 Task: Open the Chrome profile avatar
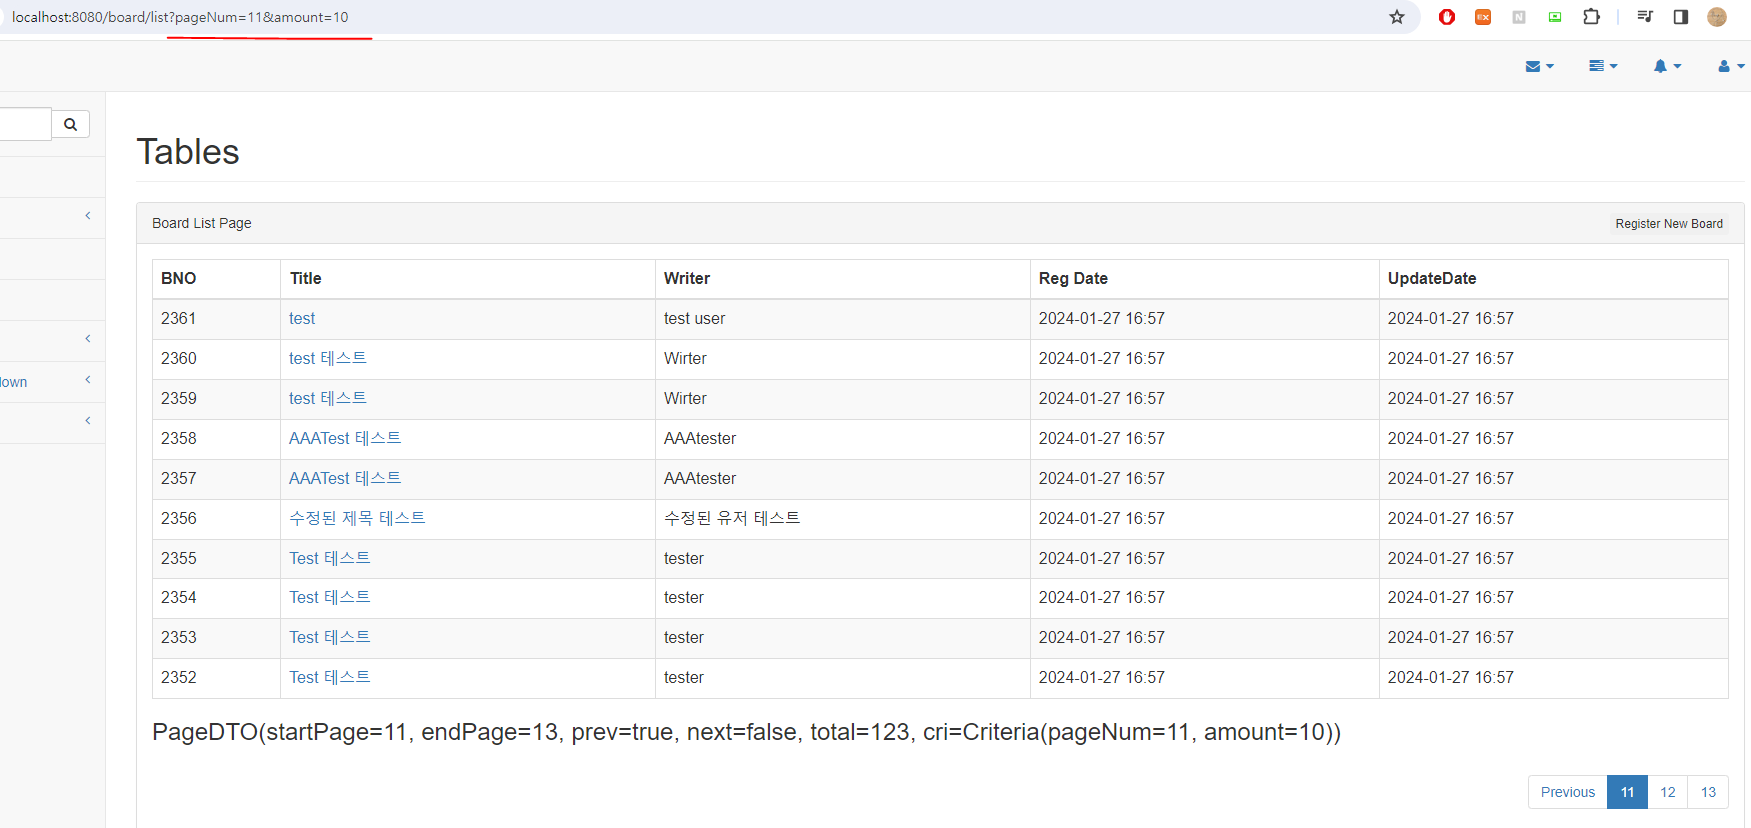(1717, 17)
